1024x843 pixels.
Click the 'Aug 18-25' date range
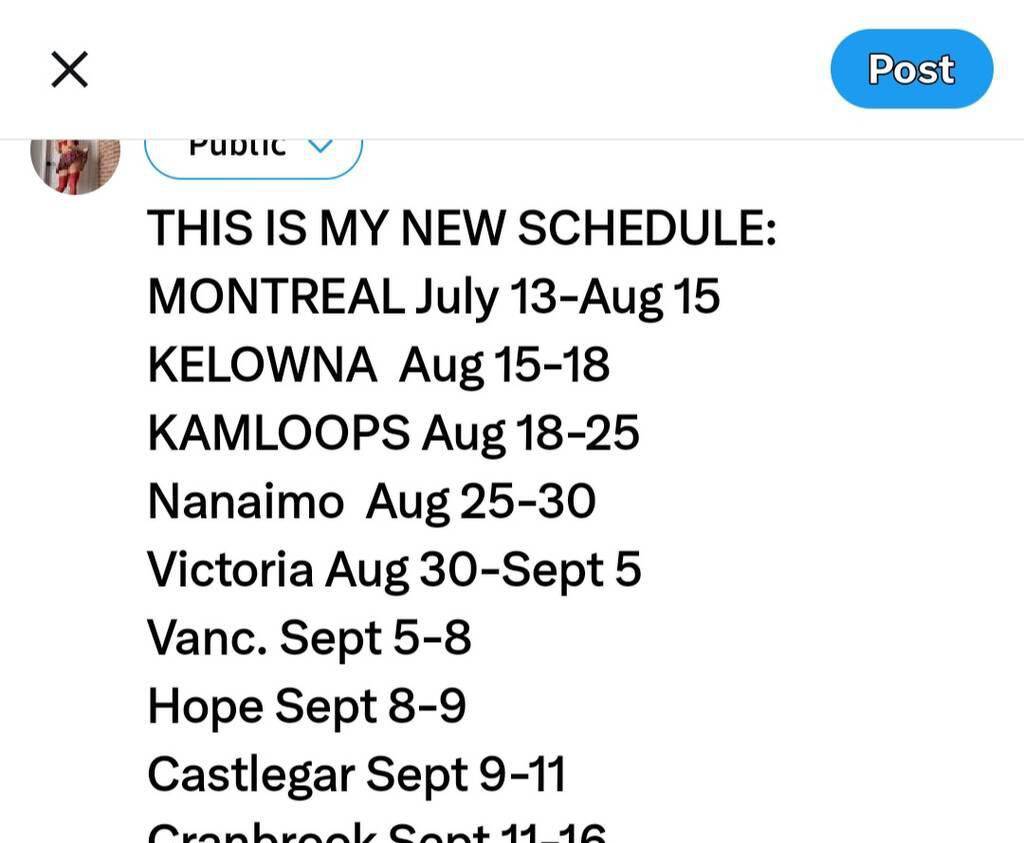pyautogui.click(x=530, y=433)
